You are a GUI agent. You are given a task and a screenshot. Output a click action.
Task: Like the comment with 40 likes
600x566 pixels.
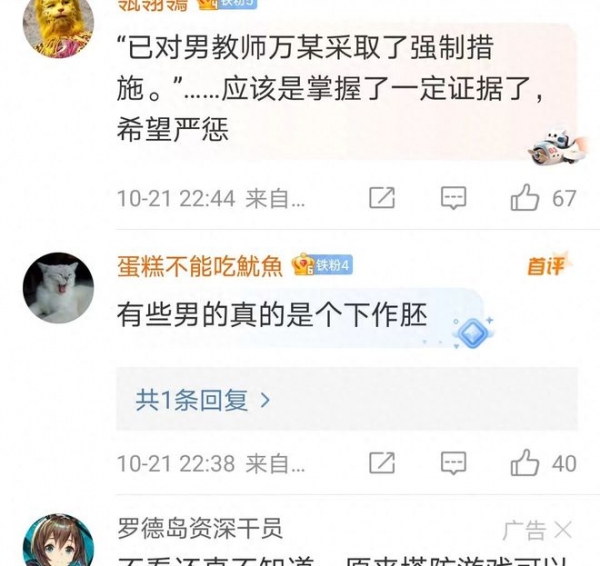(x=525, y=463)
